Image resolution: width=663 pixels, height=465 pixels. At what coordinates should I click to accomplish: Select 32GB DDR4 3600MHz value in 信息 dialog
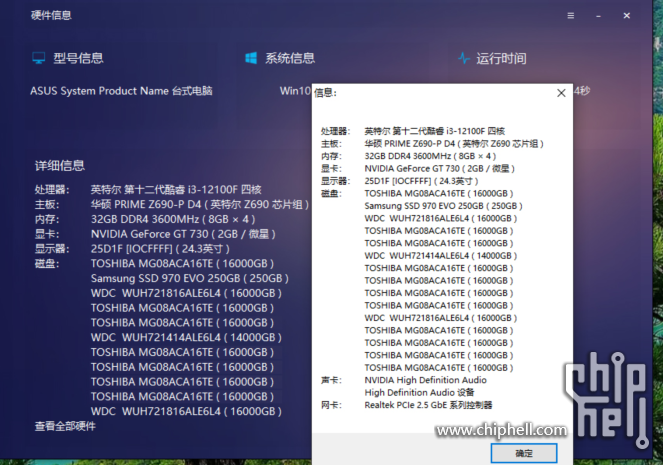tap(430, 156)
